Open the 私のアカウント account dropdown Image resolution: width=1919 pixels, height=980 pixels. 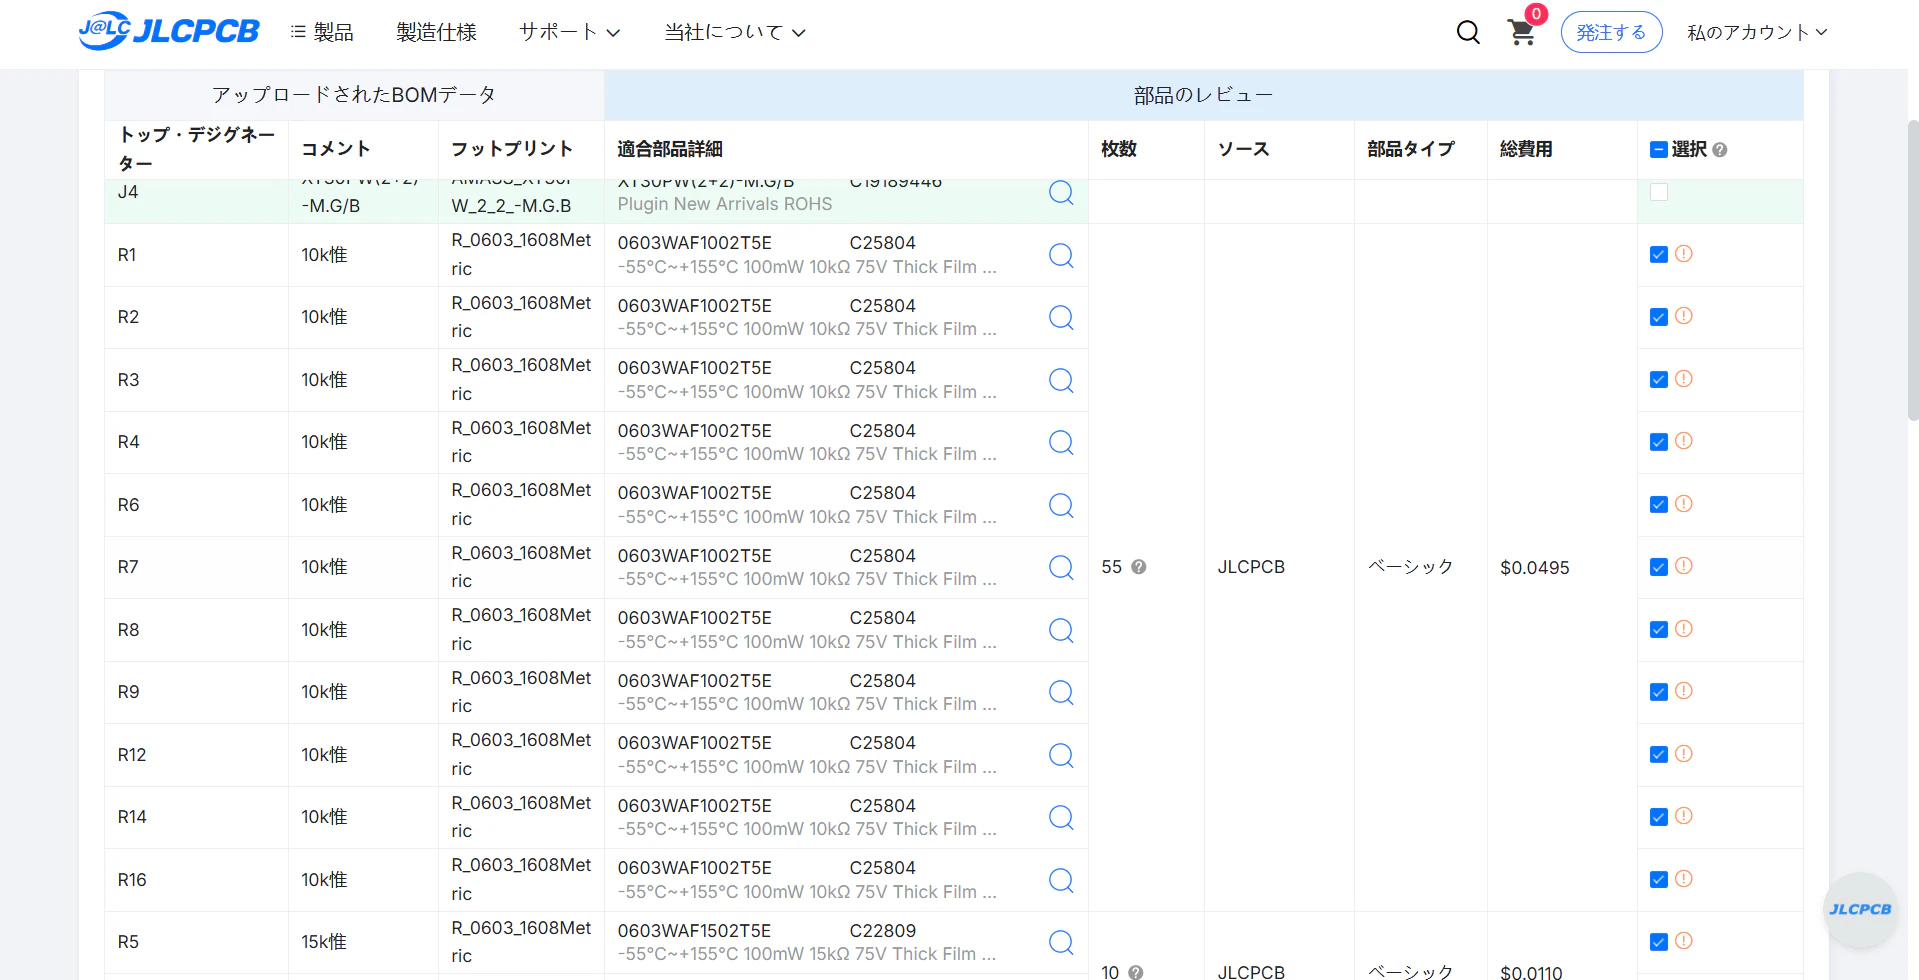(1757, 33)
